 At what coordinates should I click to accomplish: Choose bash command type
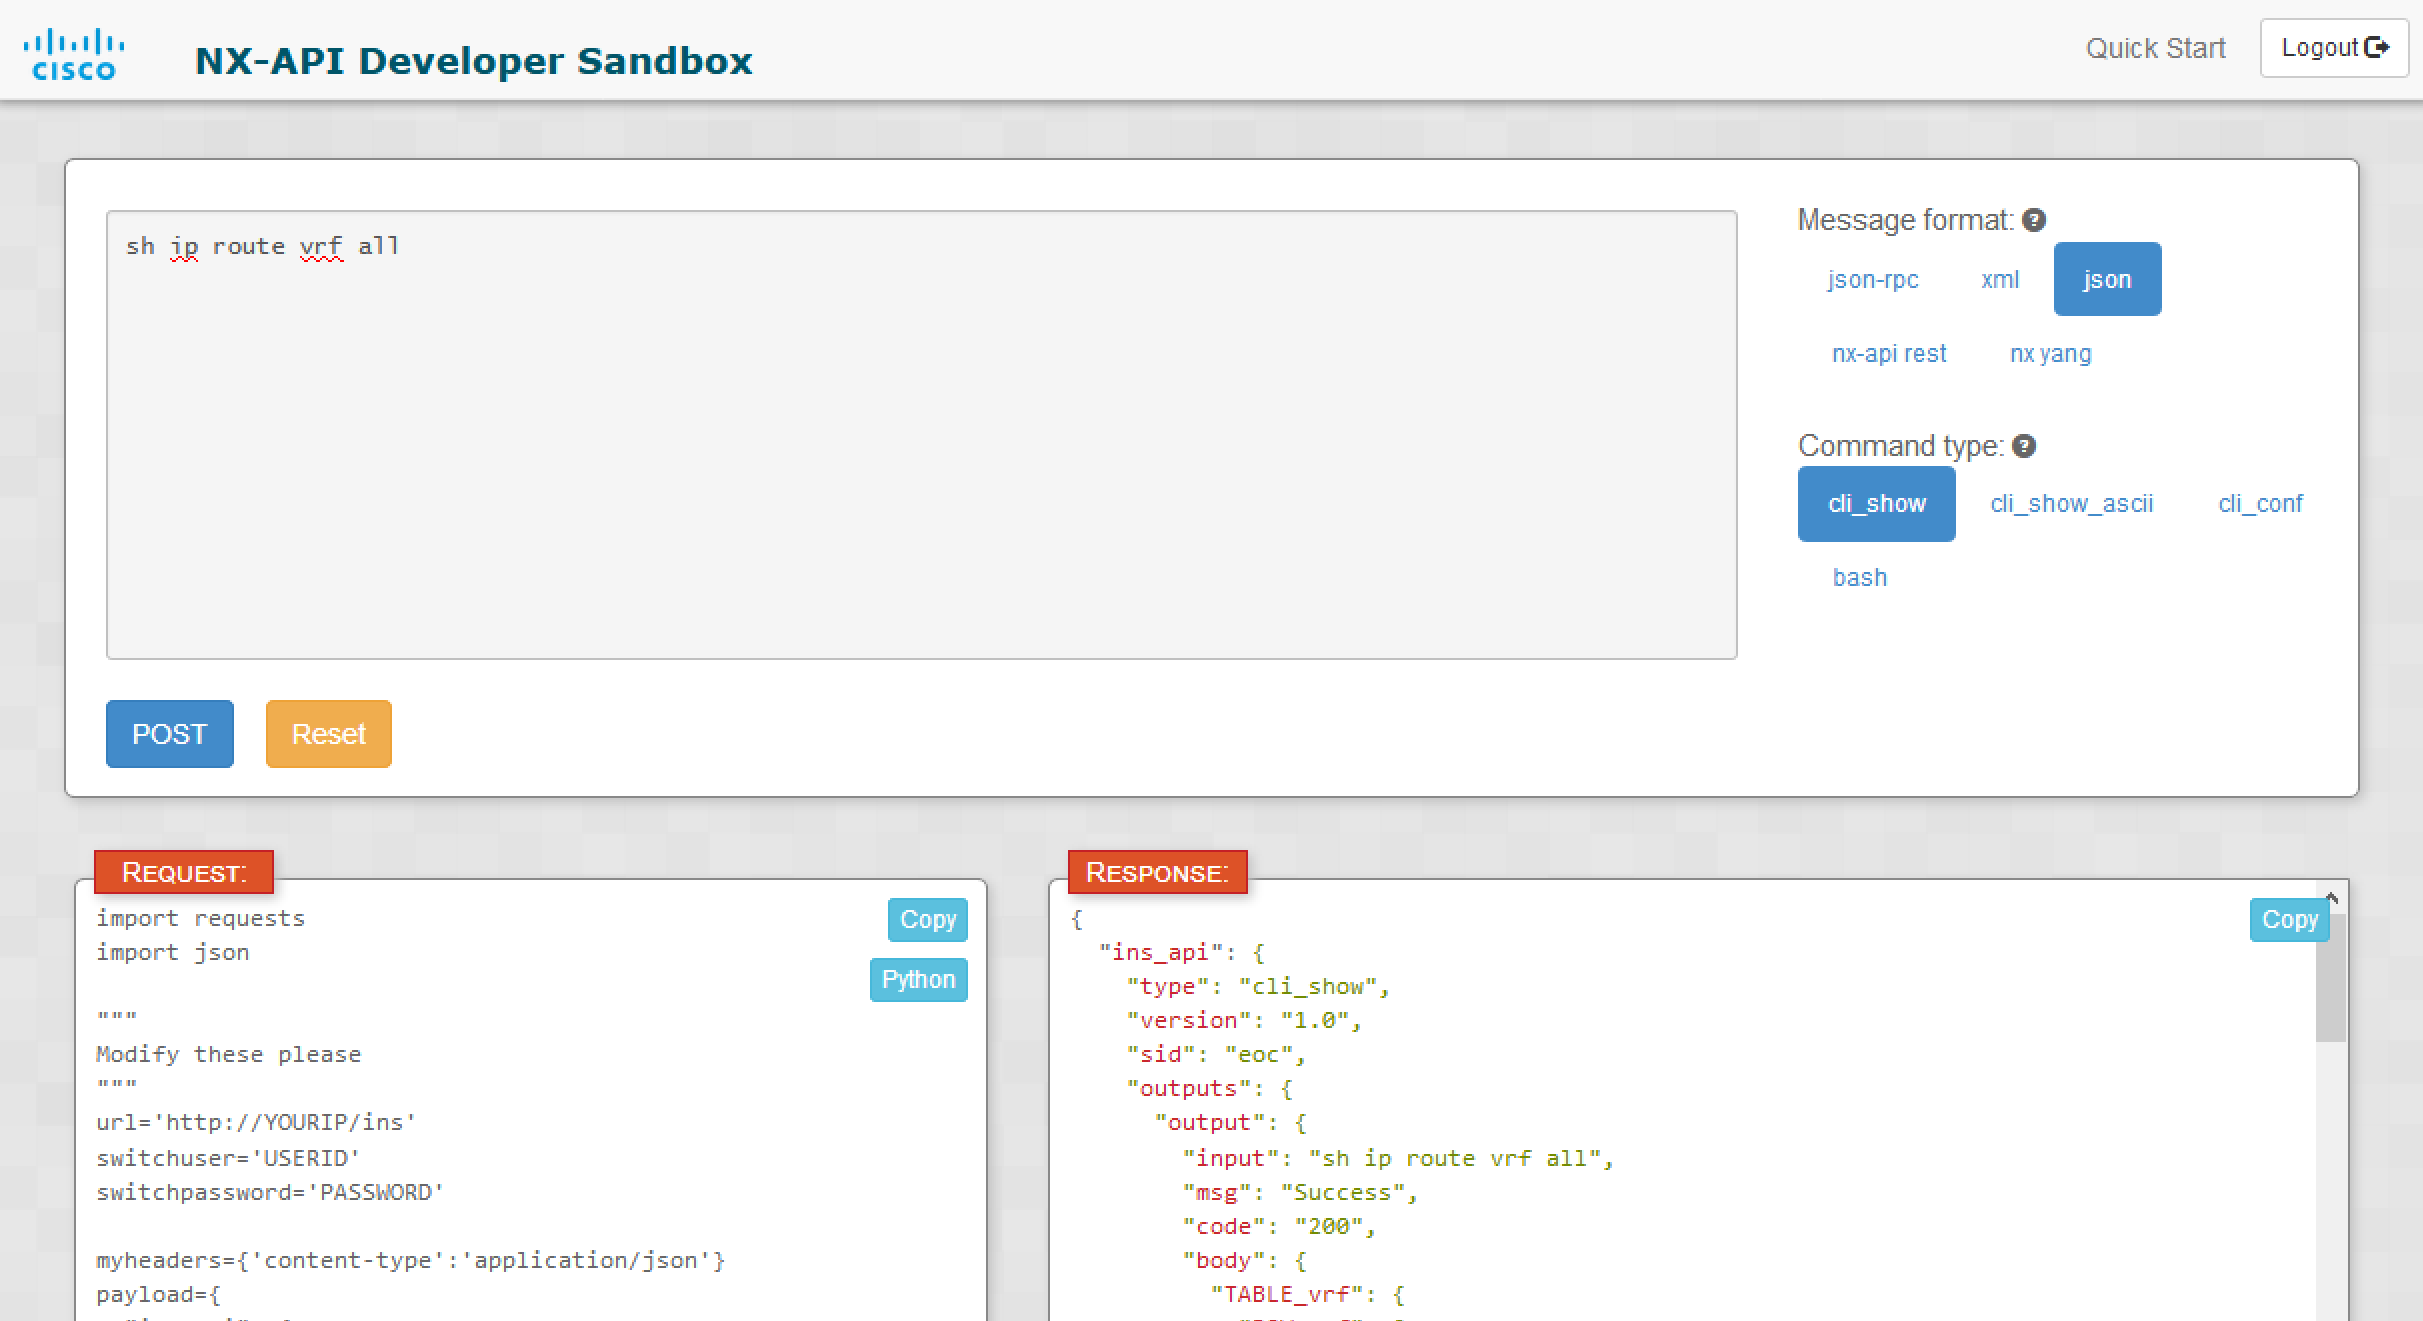[x=1859, y=578]
